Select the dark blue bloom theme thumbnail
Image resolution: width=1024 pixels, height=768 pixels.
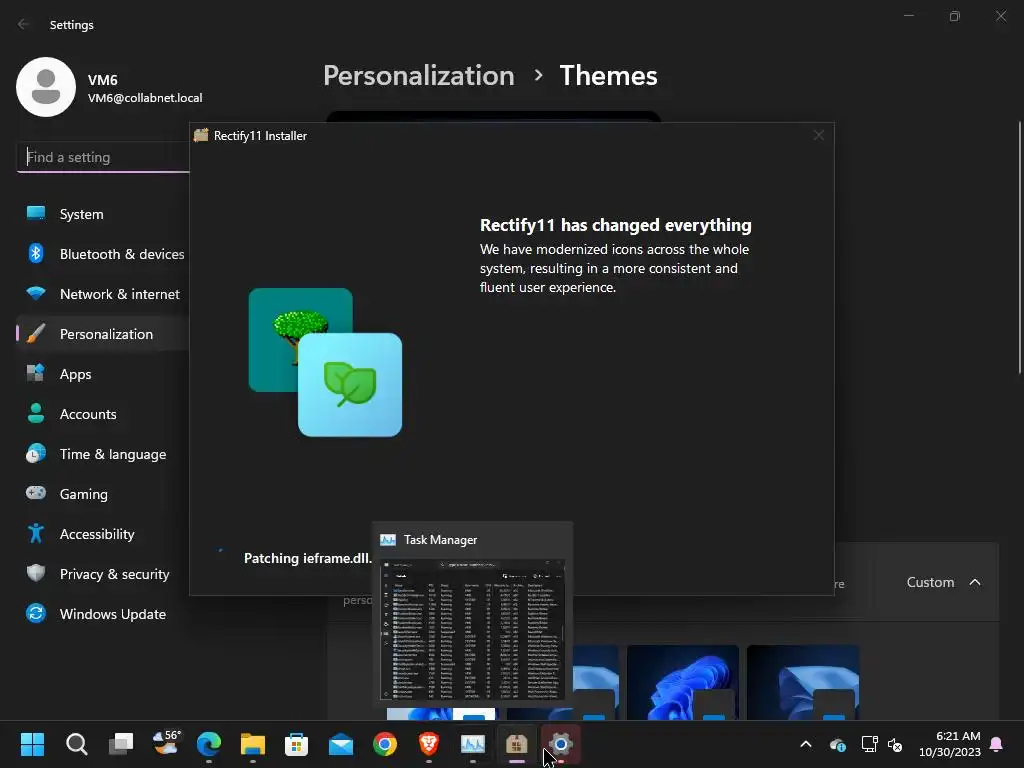click(682, 682)
